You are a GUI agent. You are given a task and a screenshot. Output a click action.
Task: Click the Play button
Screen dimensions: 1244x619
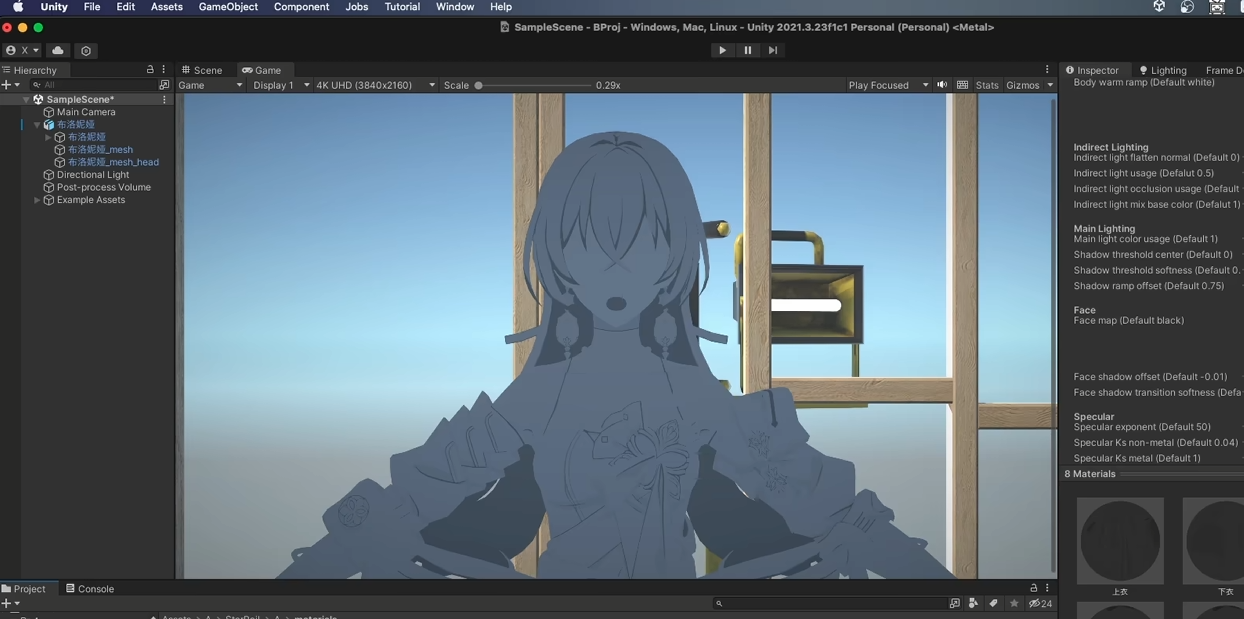[722, 50]
